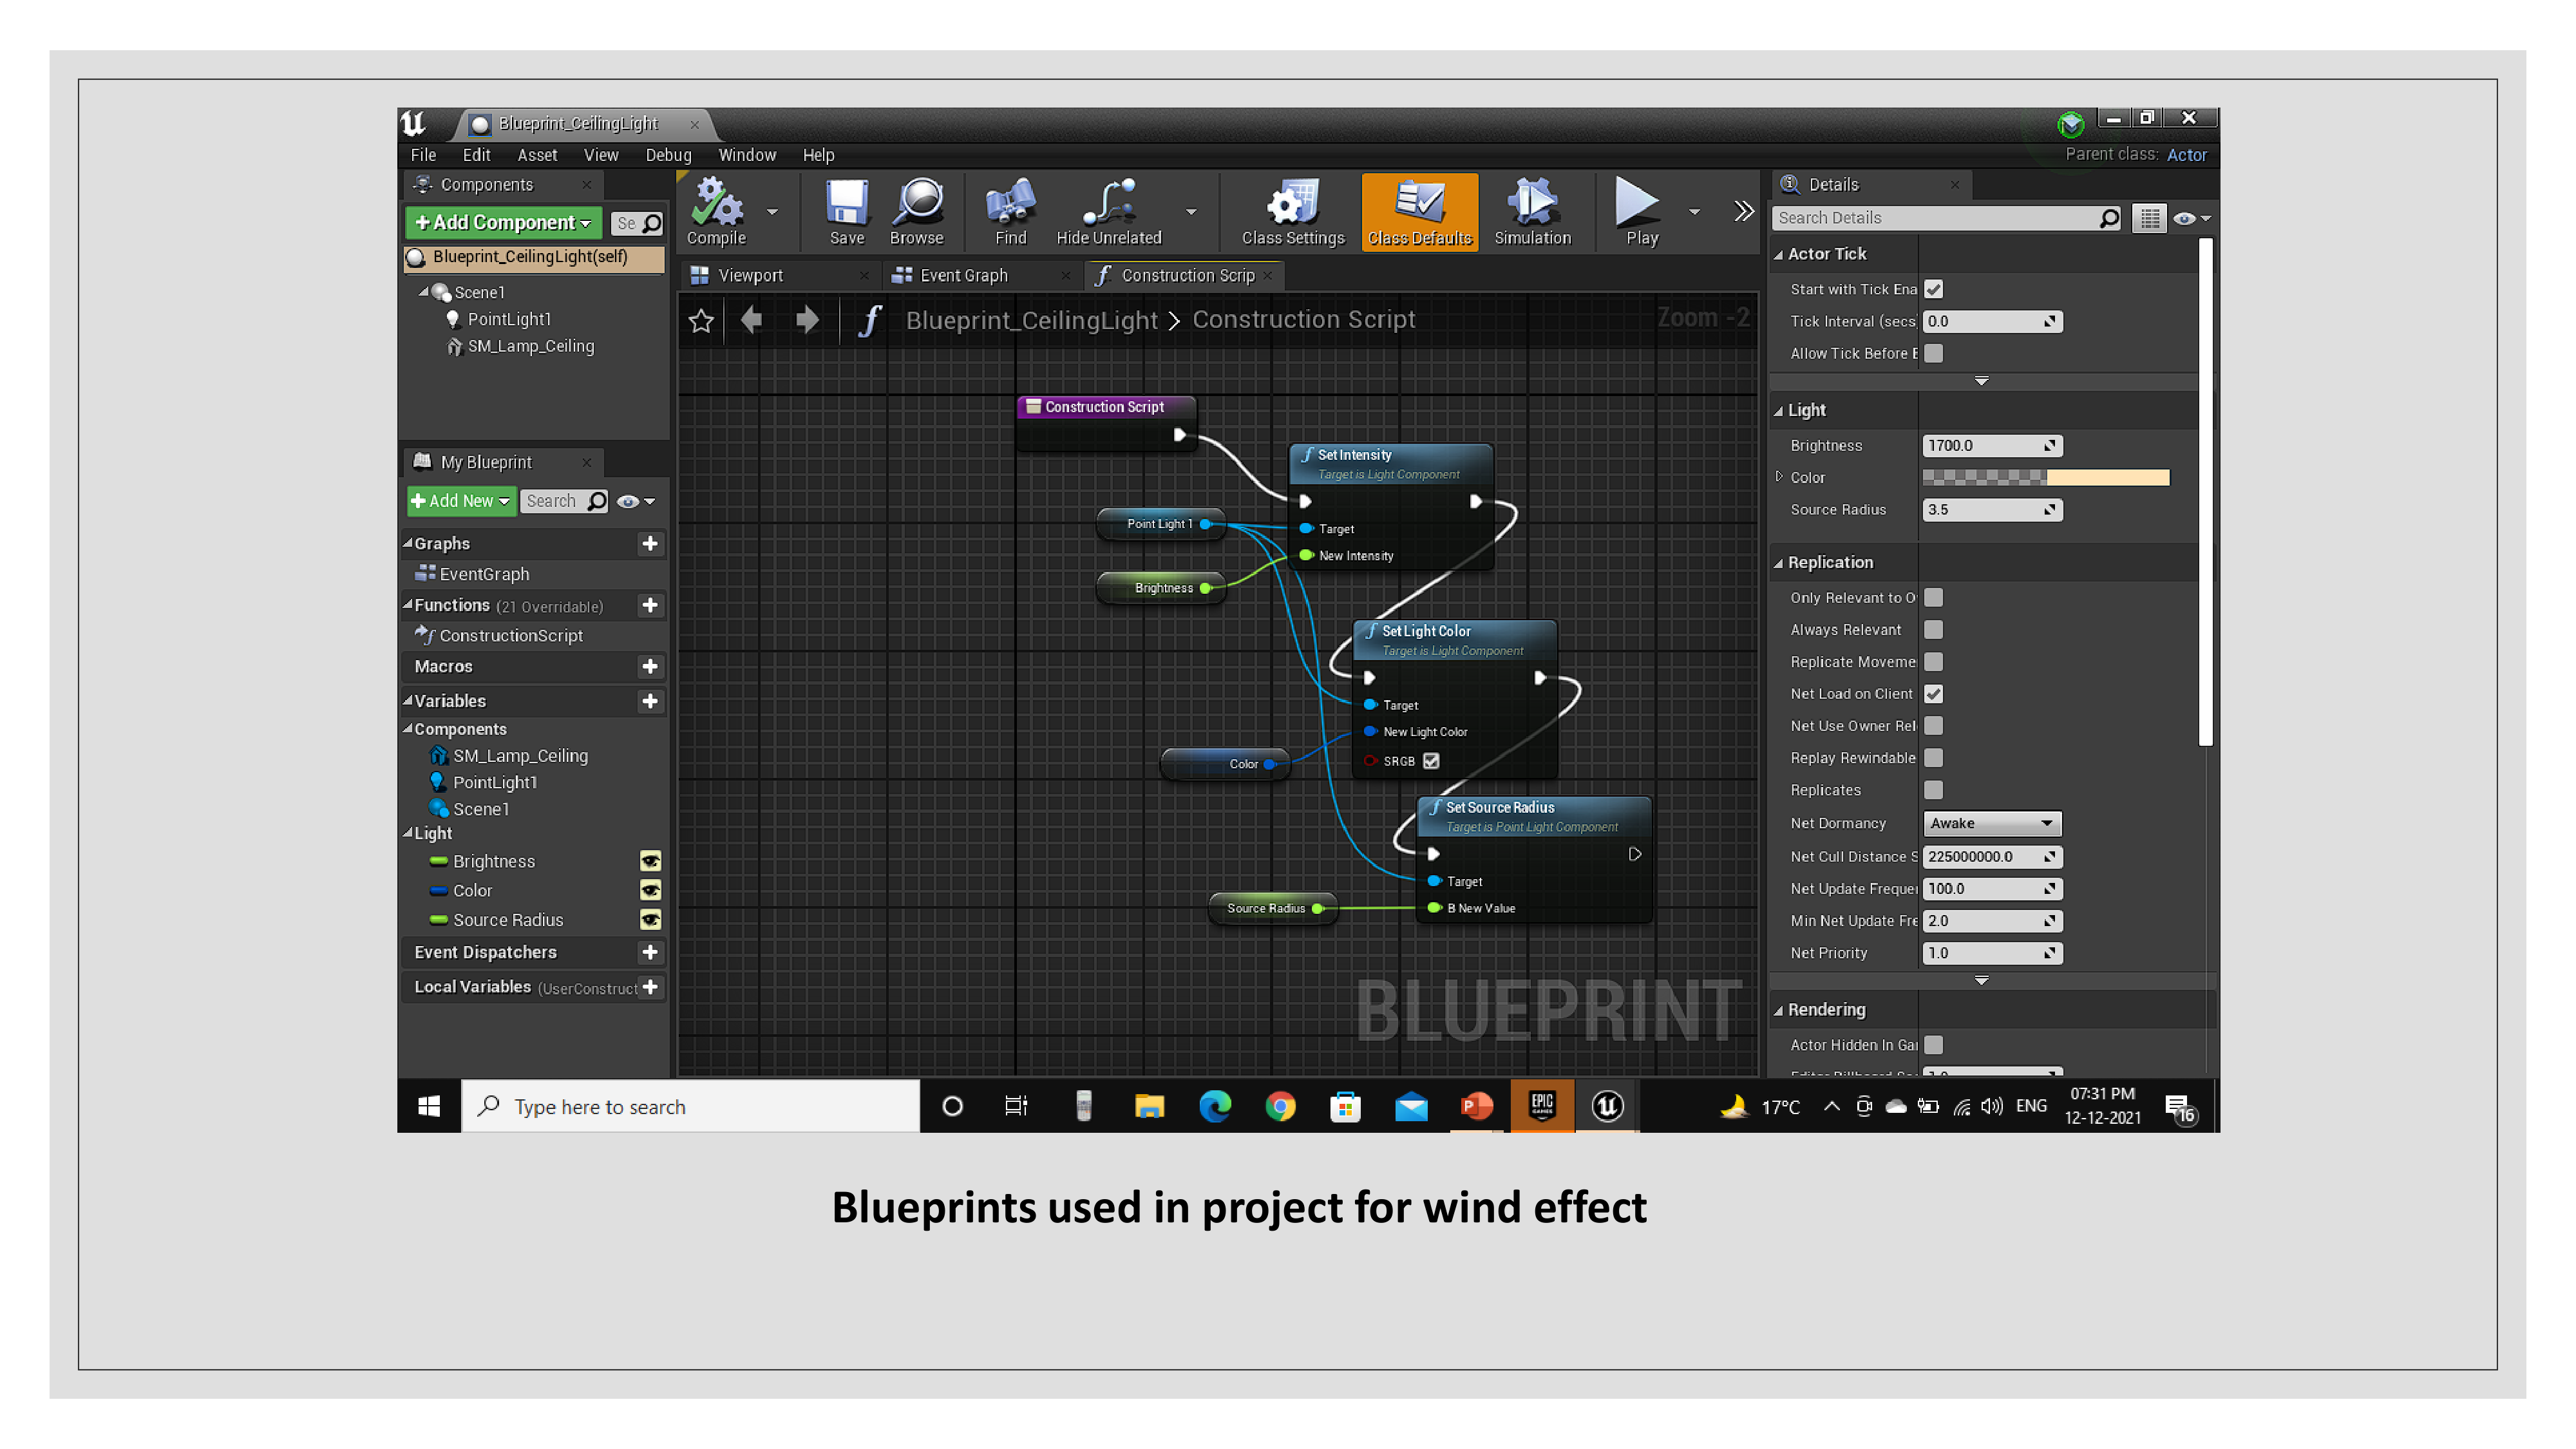Open the Window menu
2576x1449 pixels.
pos(747,155)
